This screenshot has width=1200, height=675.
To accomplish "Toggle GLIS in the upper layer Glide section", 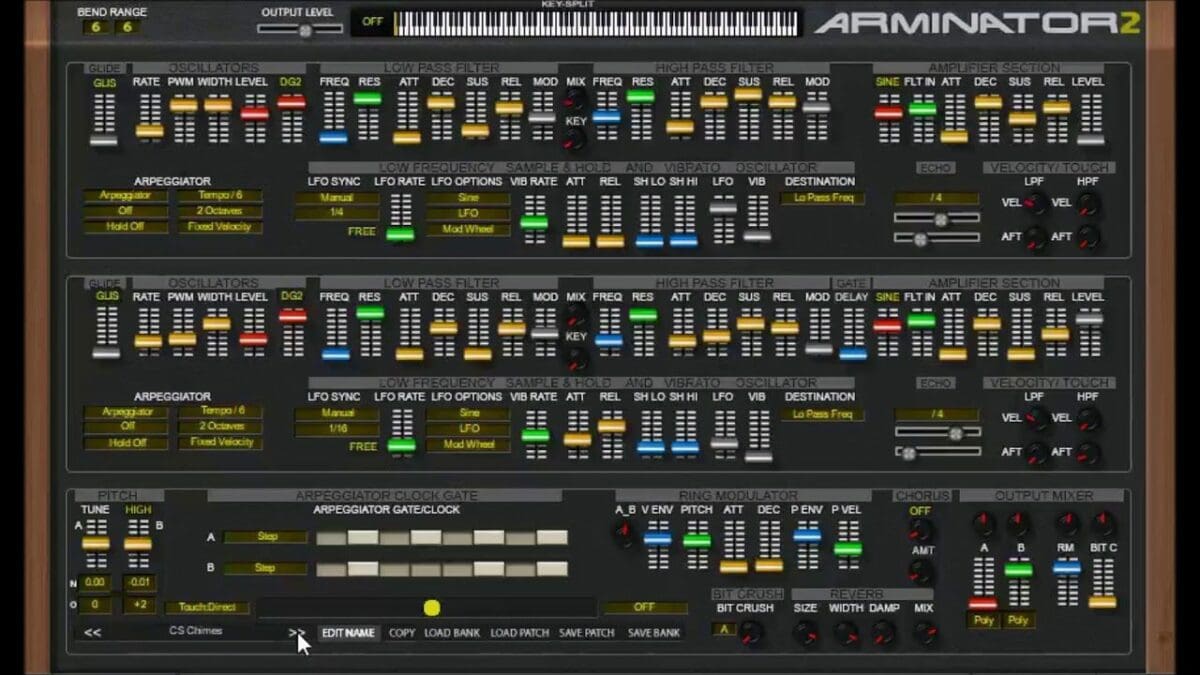I will tap(104, 82).
